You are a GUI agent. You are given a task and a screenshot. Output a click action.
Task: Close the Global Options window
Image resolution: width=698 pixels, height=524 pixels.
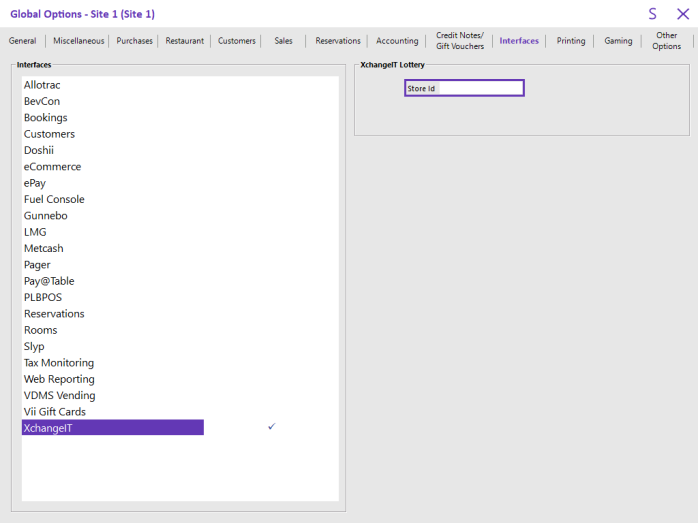point(682,14)
